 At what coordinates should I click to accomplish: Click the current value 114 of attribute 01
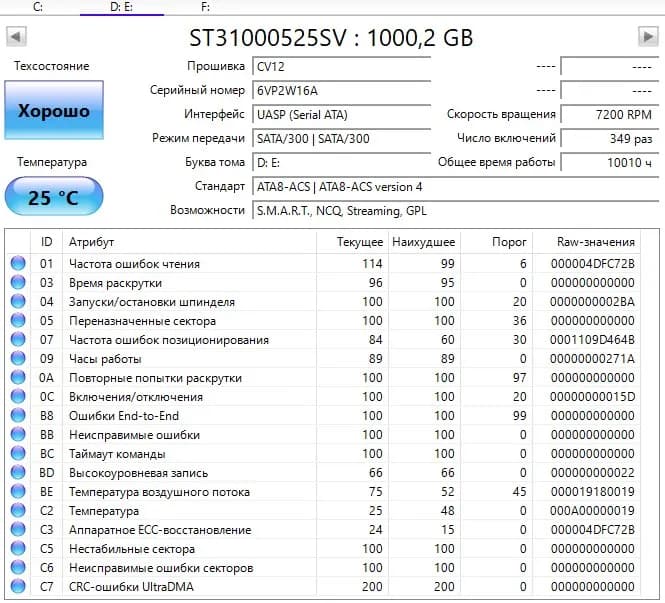pos(372,264)
